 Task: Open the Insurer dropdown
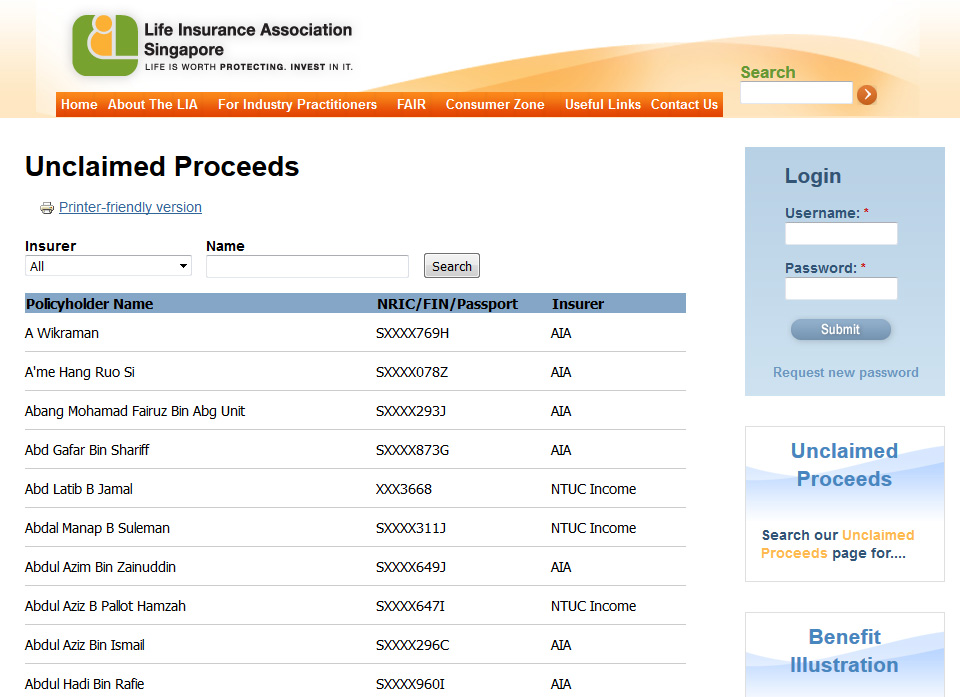tap(108, 266)
